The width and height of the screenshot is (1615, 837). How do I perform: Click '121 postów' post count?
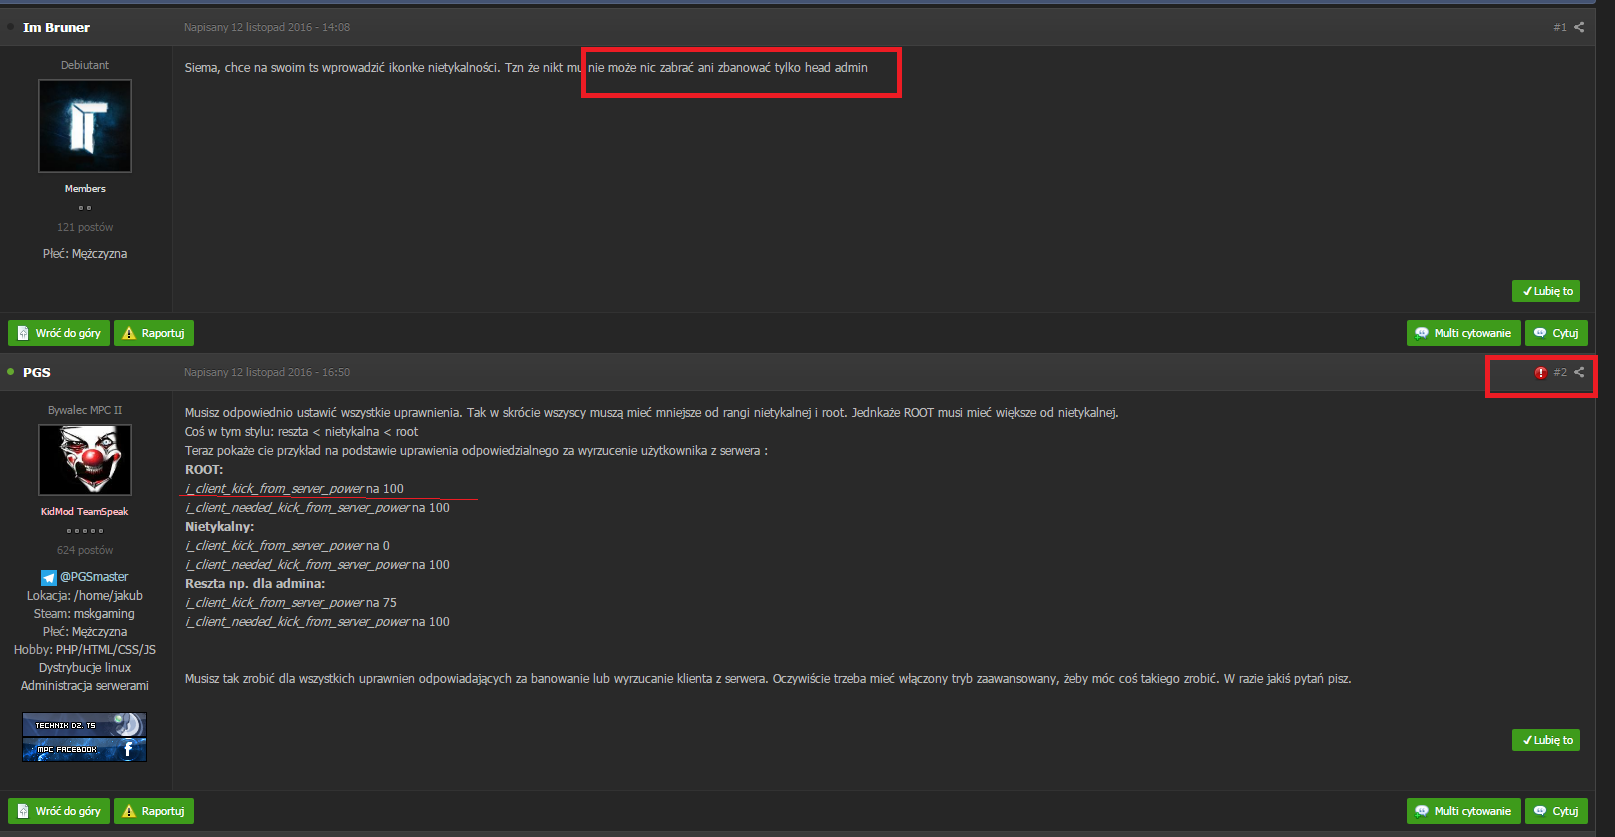click(85, 227)
